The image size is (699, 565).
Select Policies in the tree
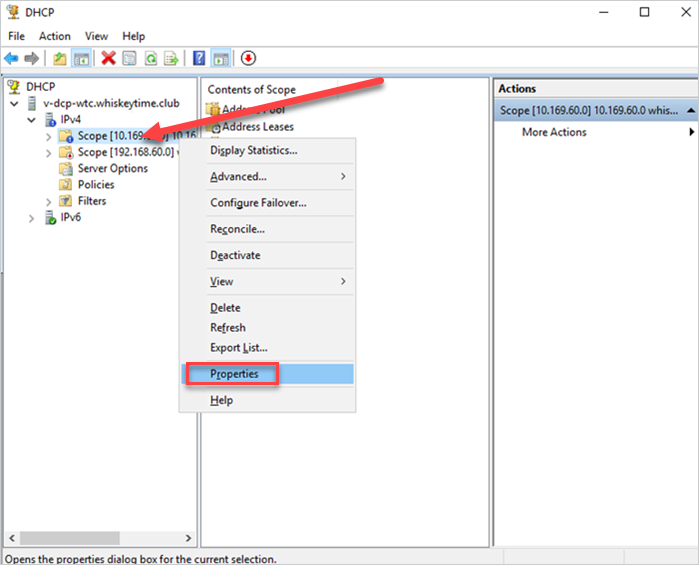pos(96,185)
